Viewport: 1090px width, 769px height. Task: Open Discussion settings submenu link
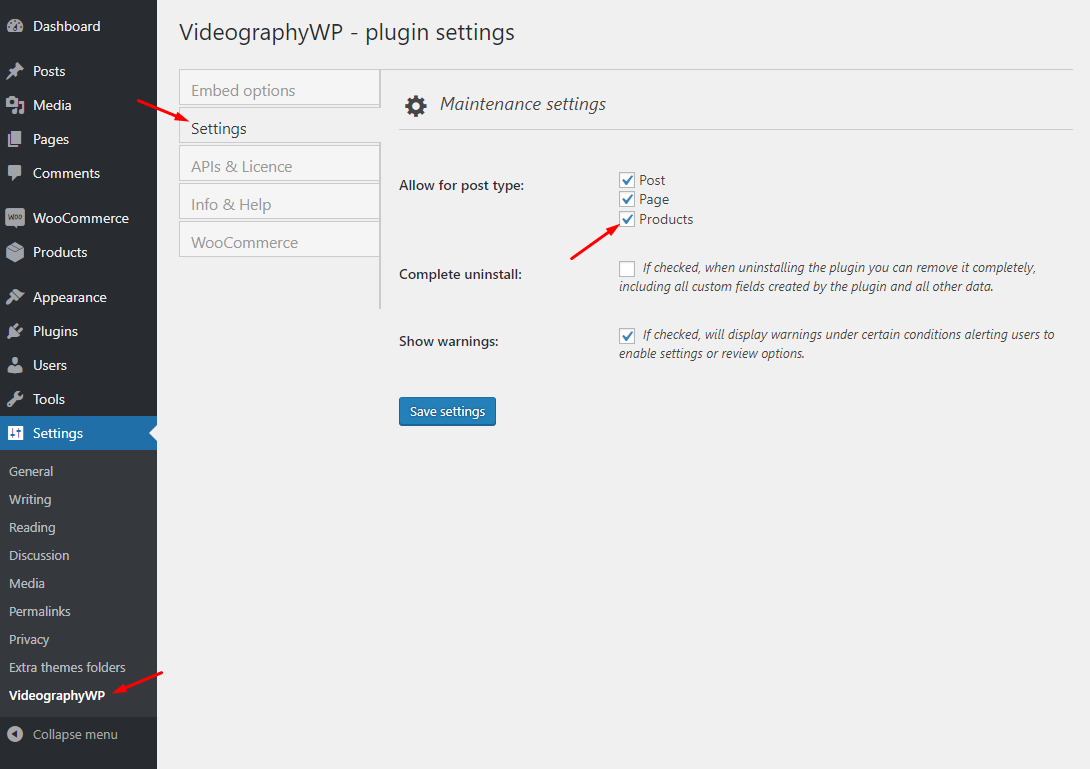(39, 556)
